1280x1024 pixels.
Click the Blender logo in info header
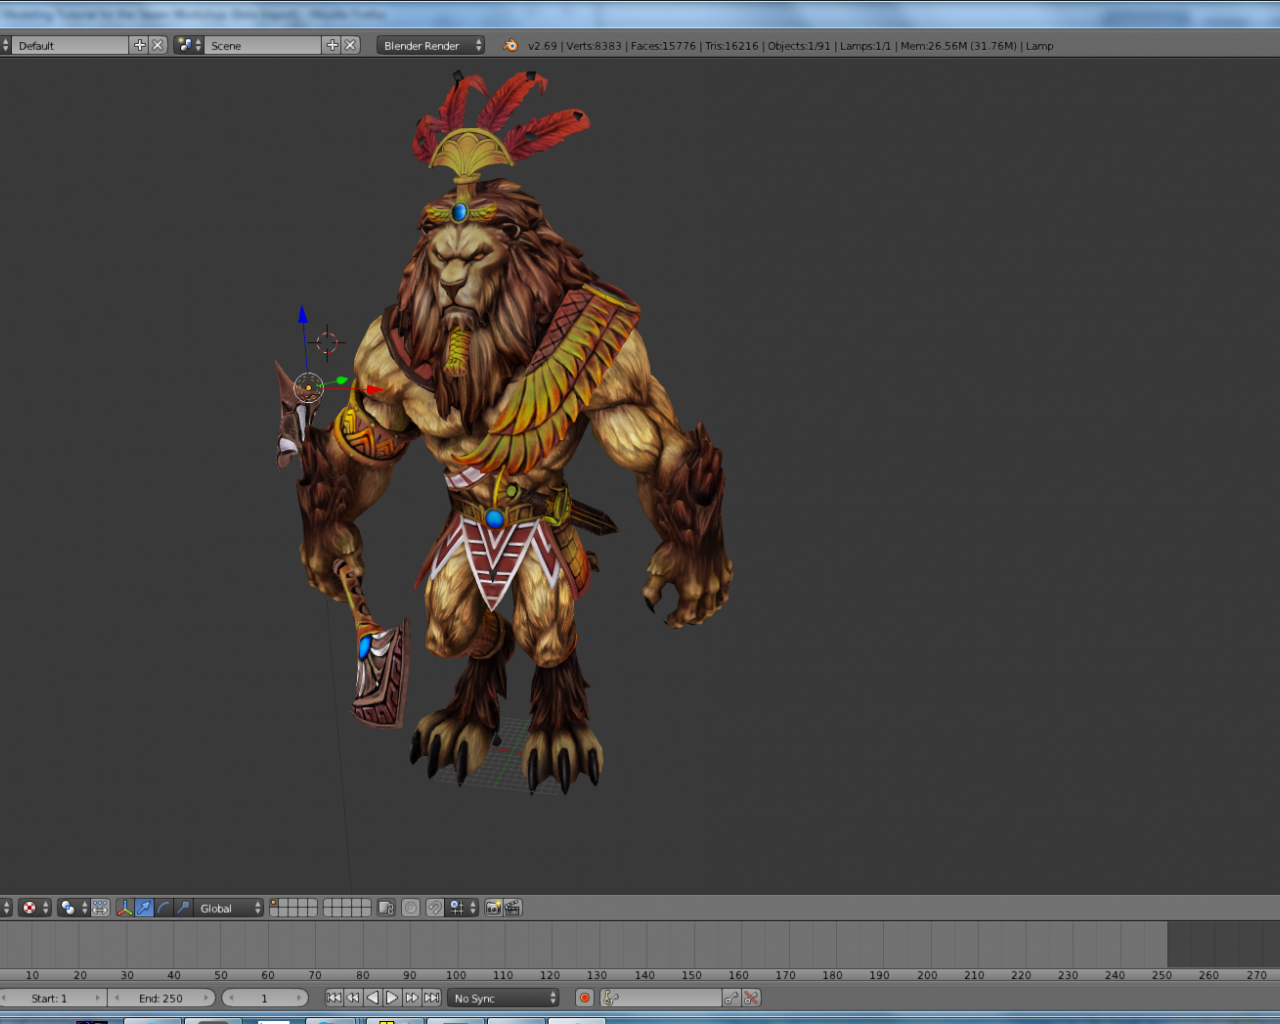coord(511,45)
